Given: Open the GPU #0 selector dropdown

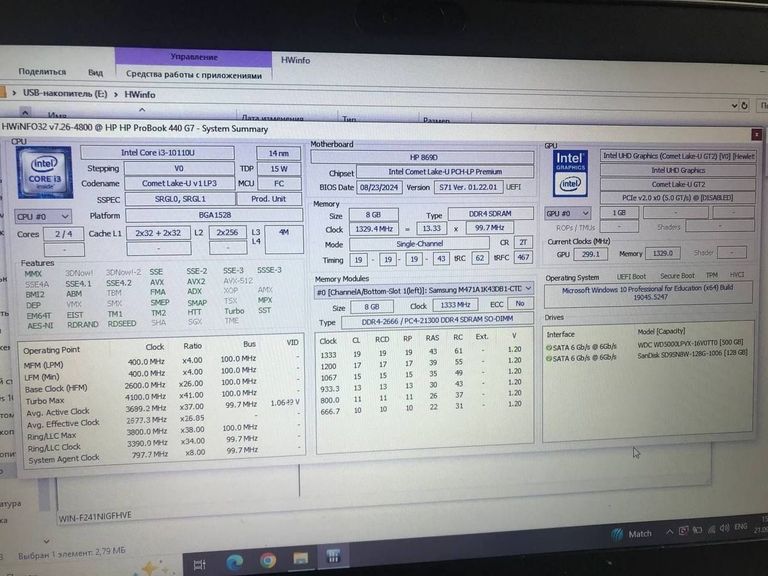Looking at the screenshot, I should pos(568,214).
